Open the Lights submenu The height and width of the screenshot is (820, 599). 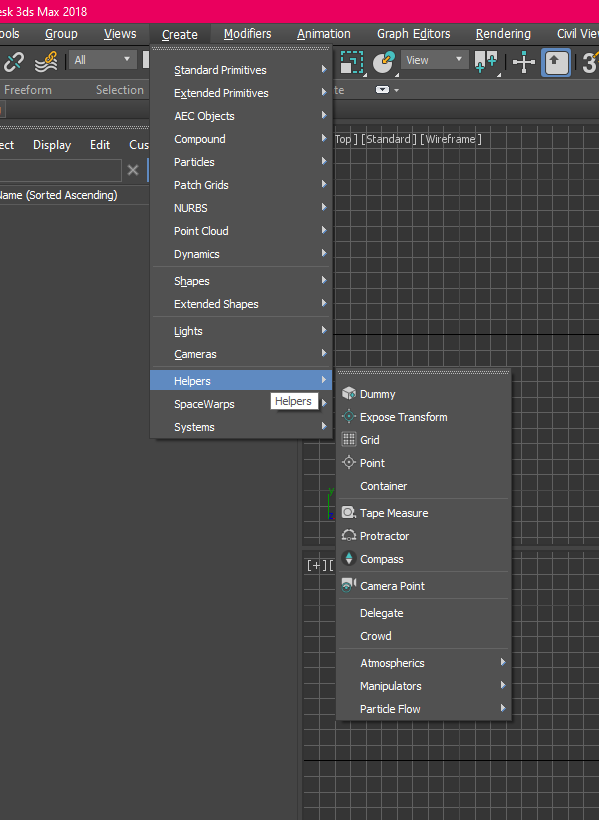point(241,331)
